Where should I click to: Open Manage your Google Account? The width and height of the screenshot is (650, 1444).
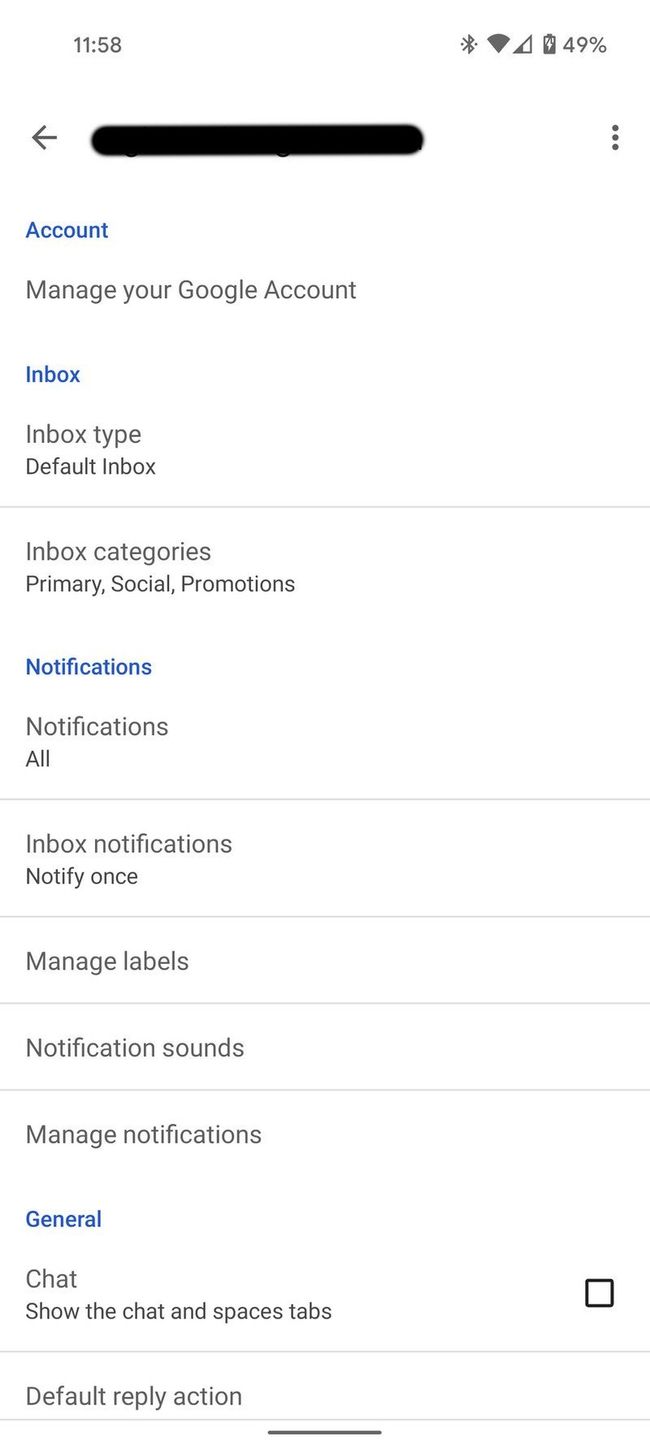(191, 289)
